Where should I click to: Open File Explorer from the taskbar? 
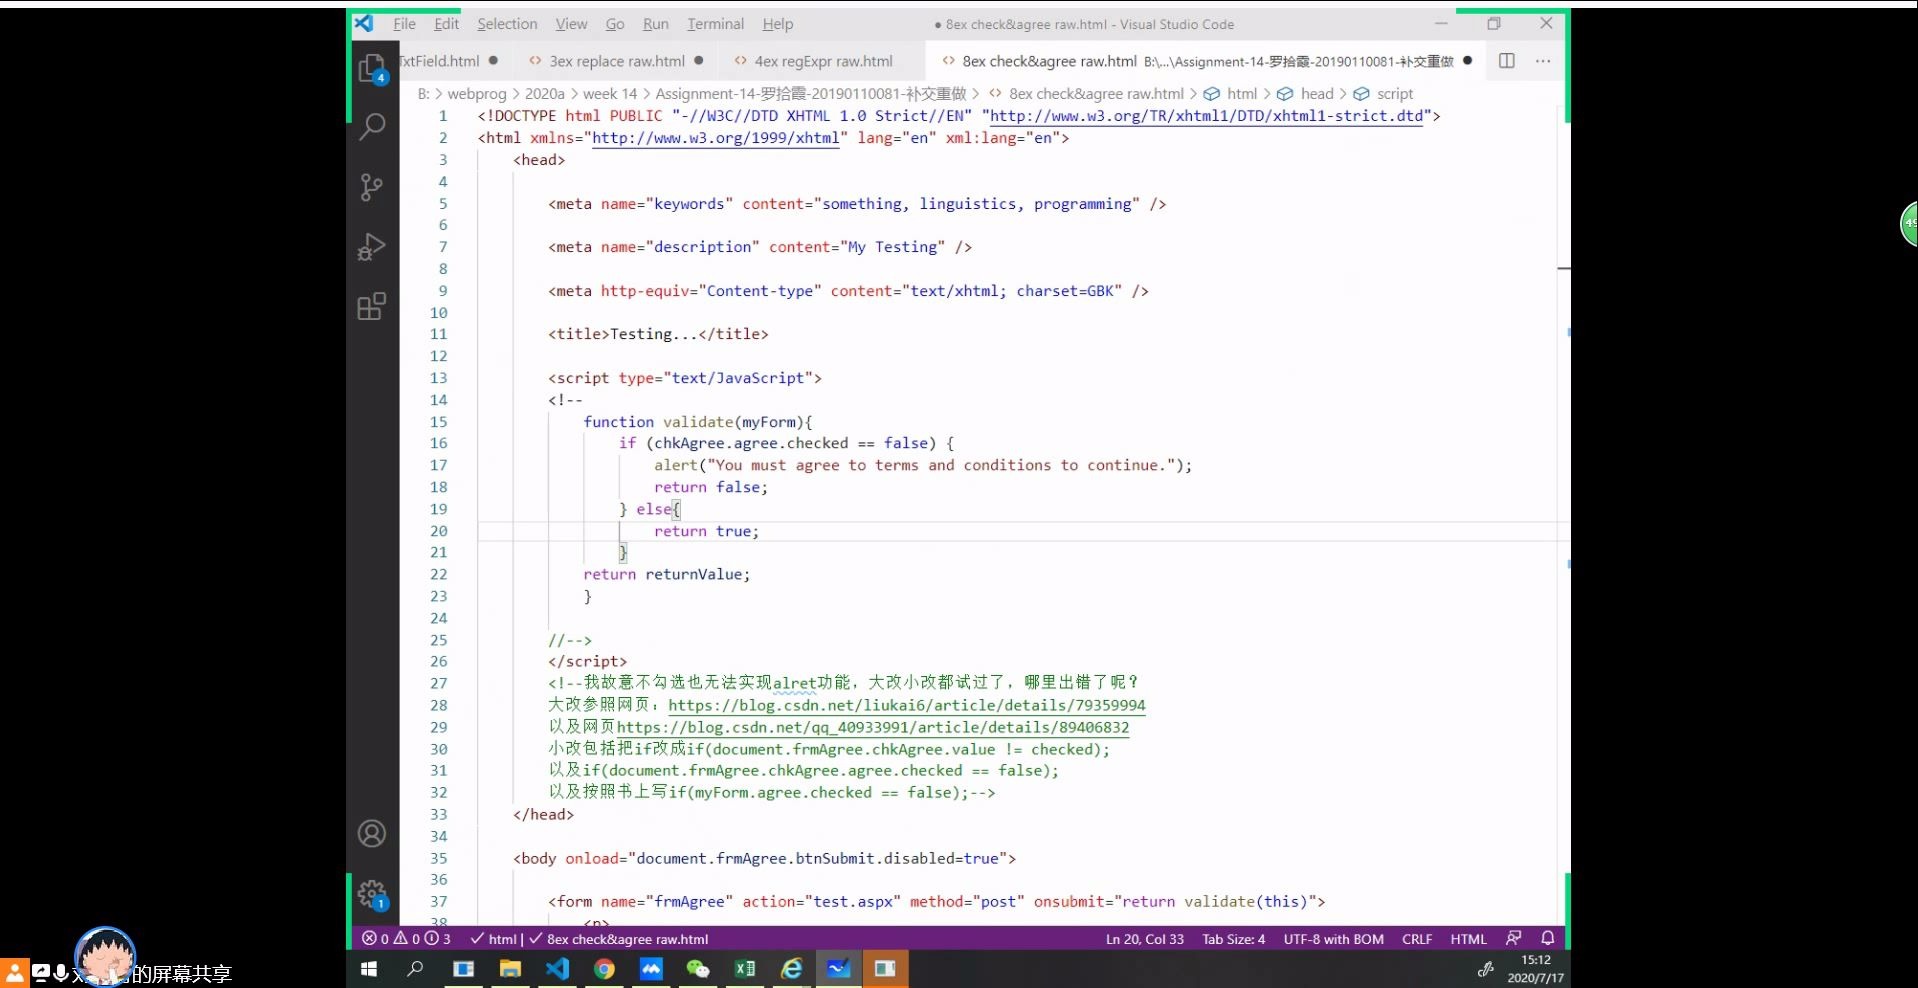[x=510, y=969]
